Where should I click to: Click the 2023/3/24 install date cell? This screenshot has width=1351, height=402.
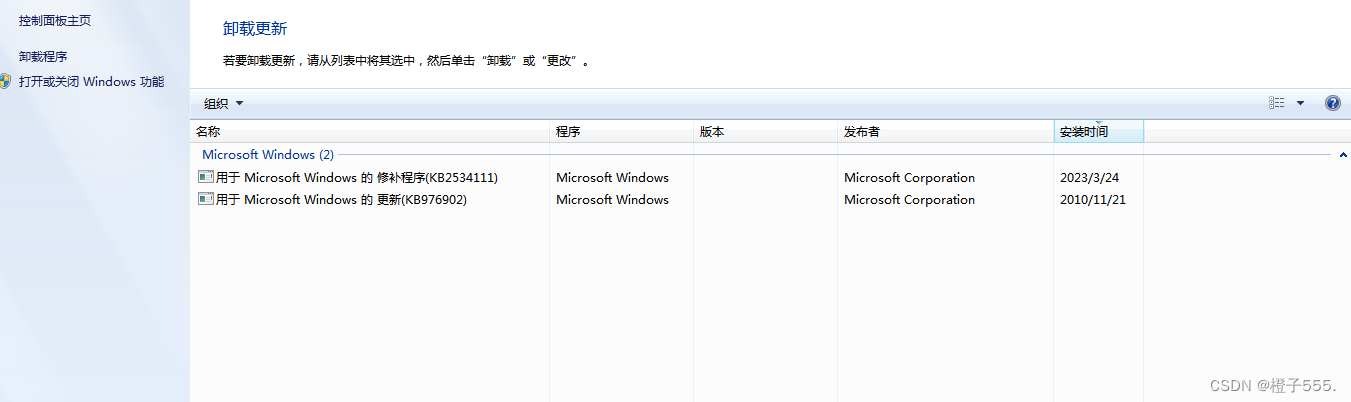1089,178
